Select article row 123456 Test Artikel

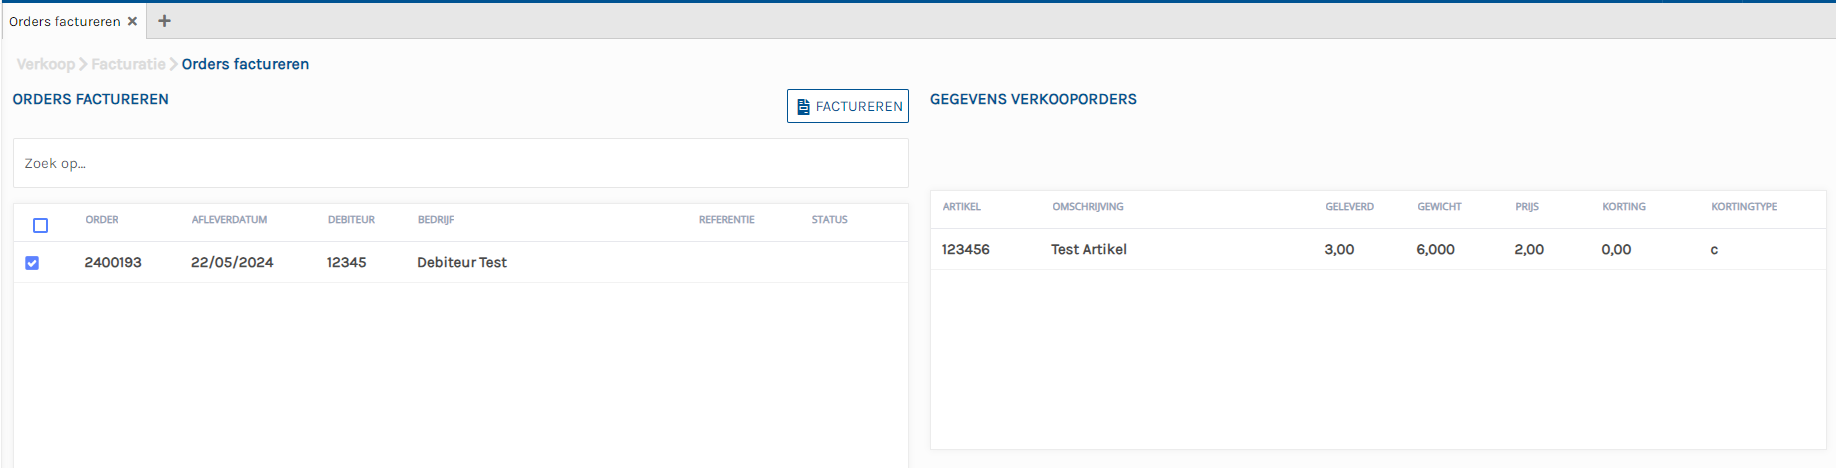pos(1088,249)
